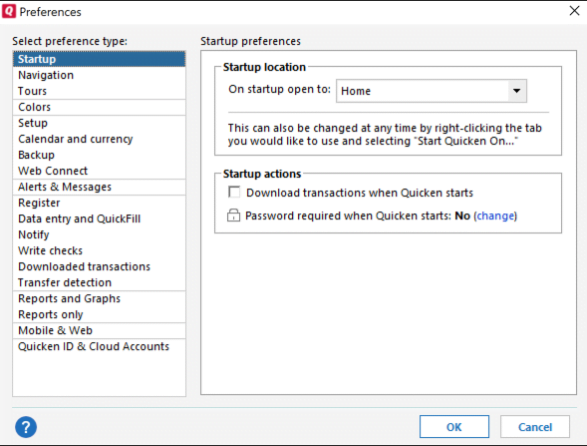The height and width of the screenshot is (446, 587).
Task: Open Web Connect preferences
Action: pyautogui.click(x=99, y=171)
